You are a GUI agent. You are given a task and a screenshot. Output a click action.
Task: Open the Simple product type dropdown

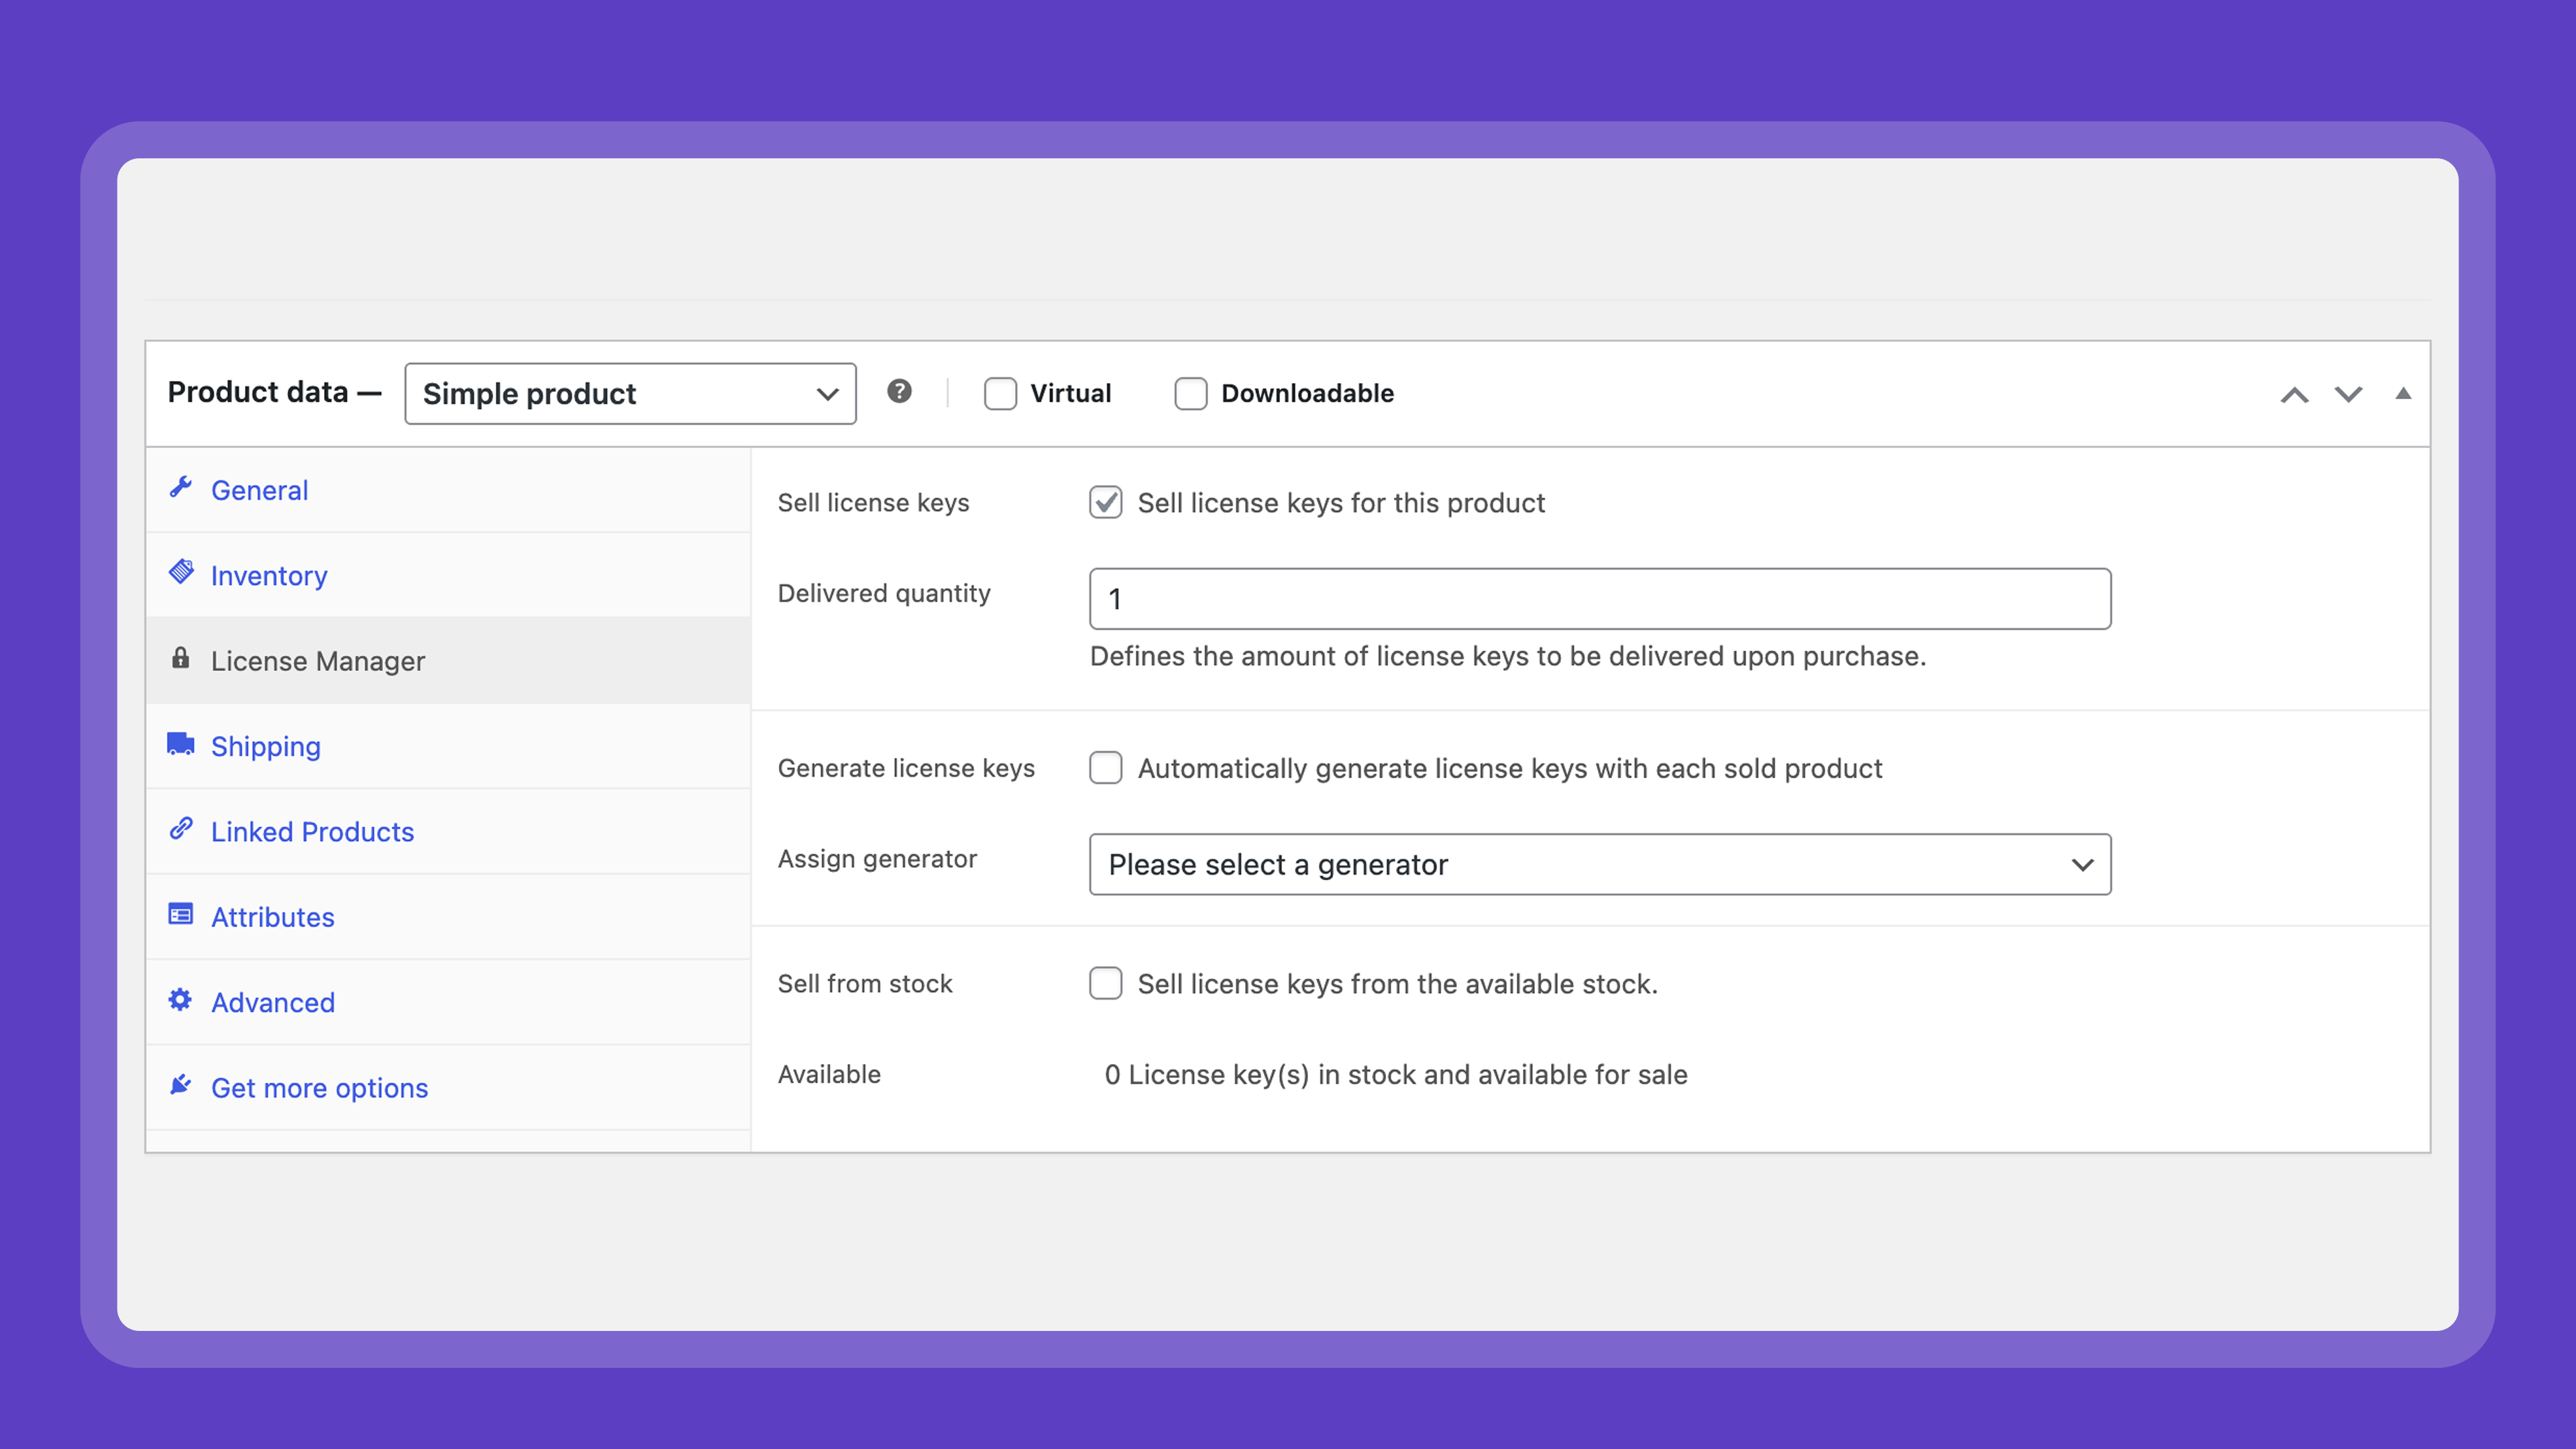click(x=629, y=393)
